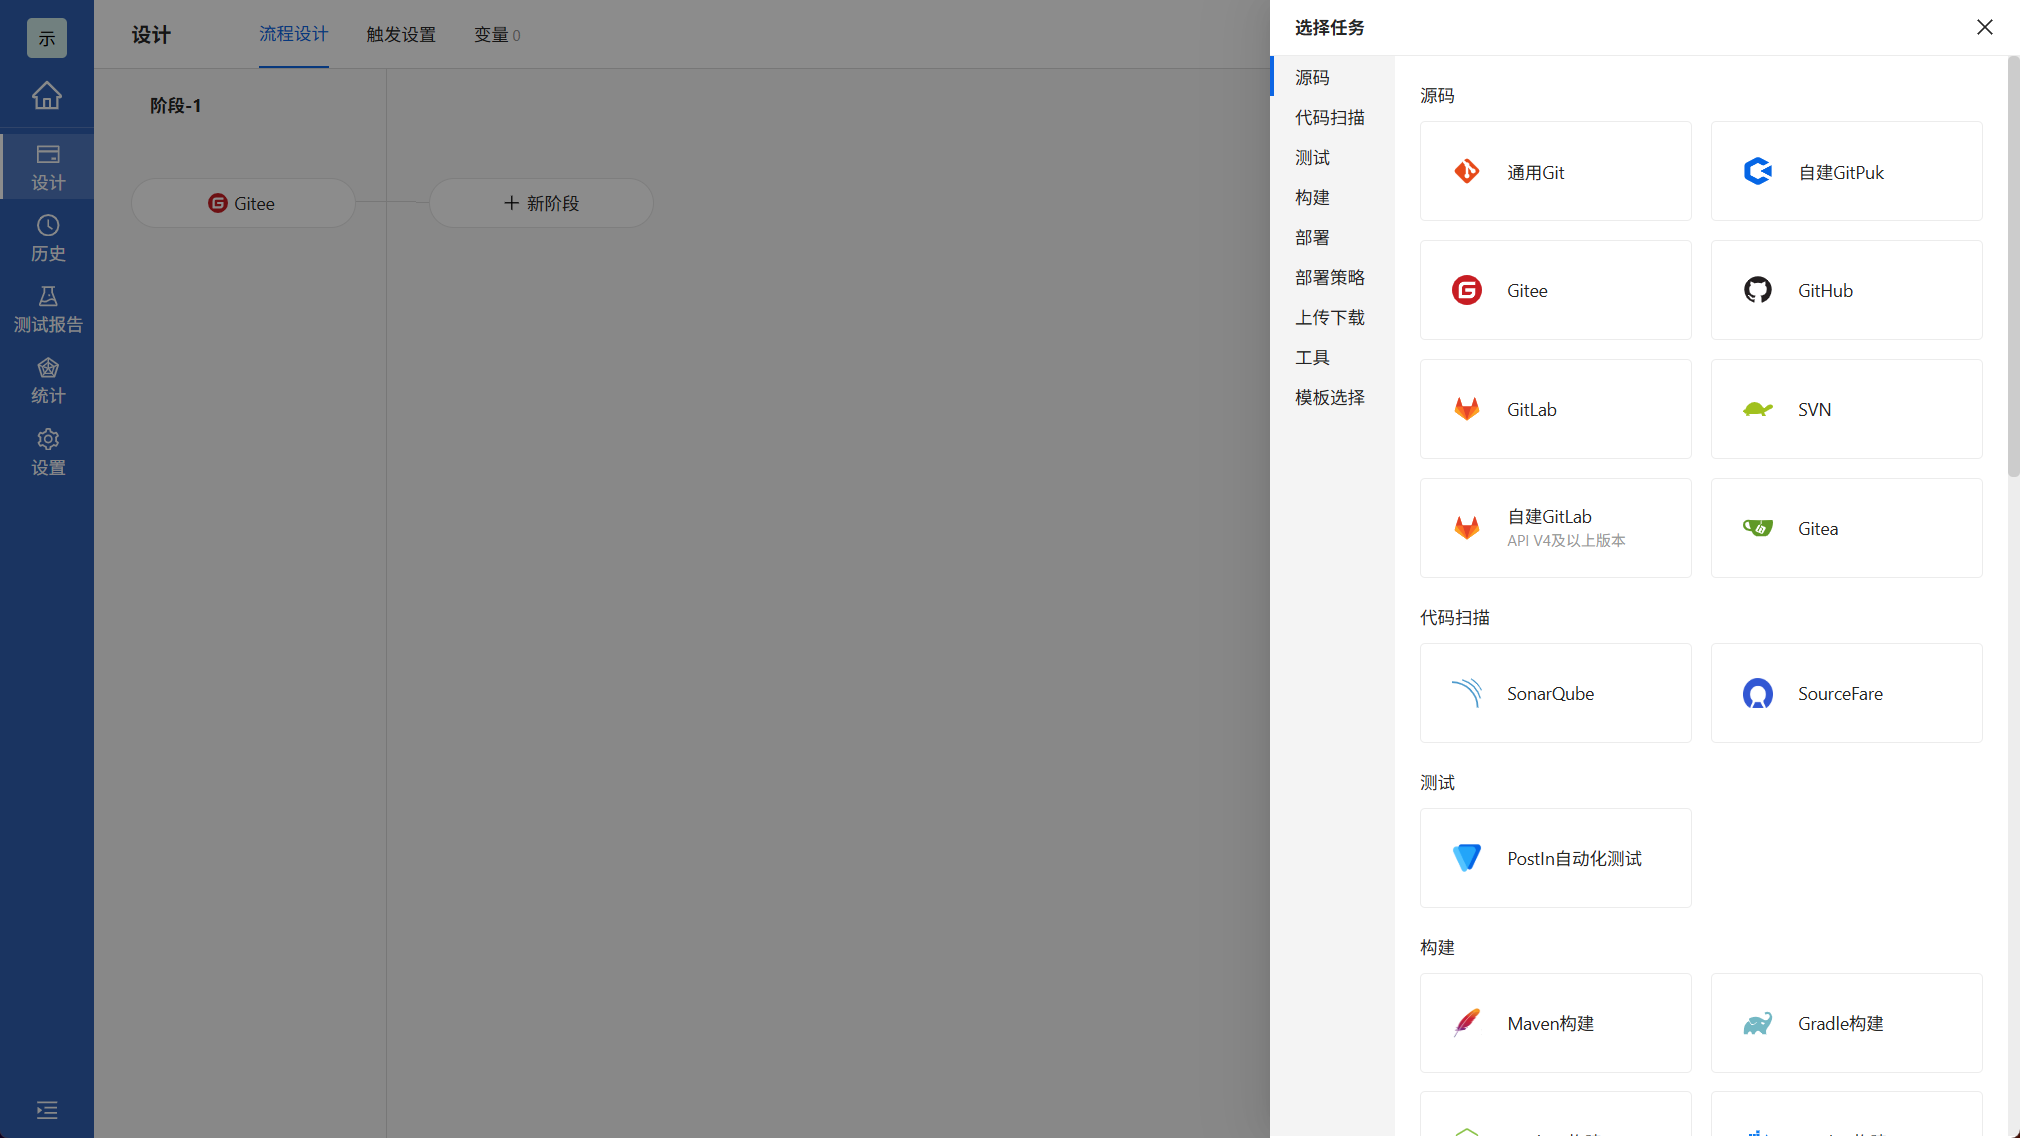2020x1138 pixels.
Task: Click the GitHub card label
Action: click(1825, 290)
